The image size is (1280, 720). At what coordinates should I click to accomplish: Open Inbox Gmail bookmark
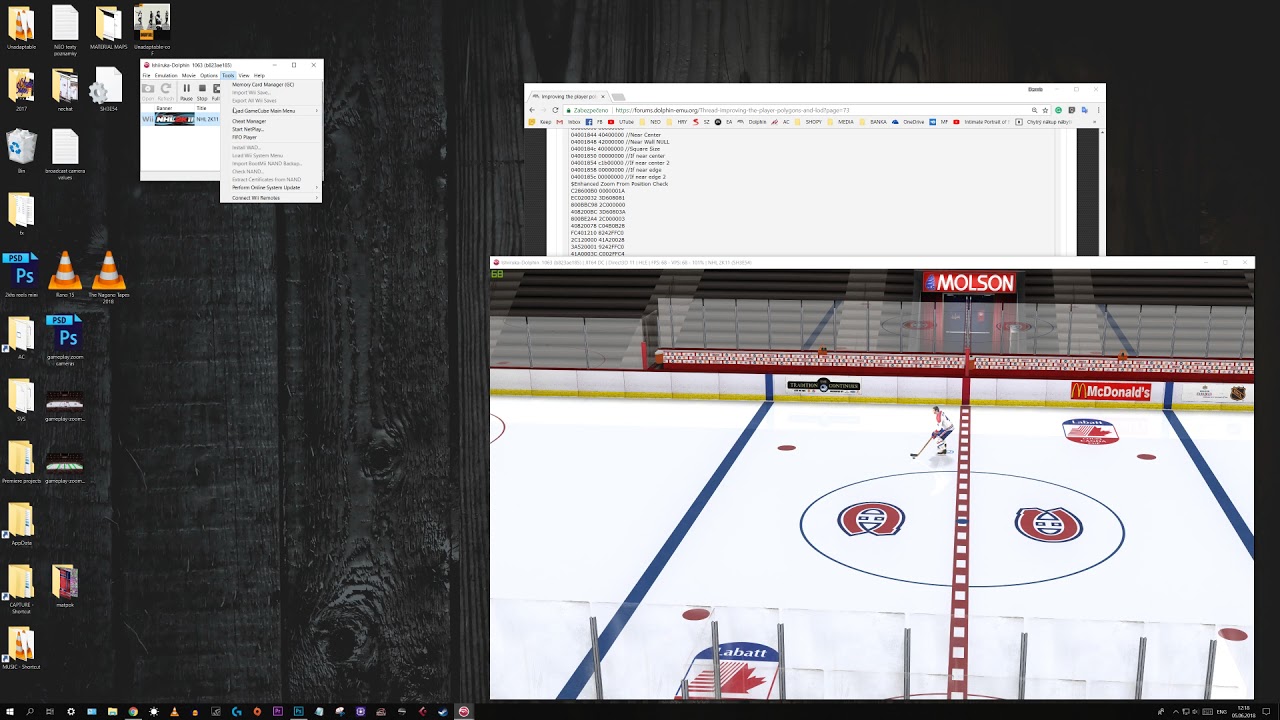click(x=568, y=122)
